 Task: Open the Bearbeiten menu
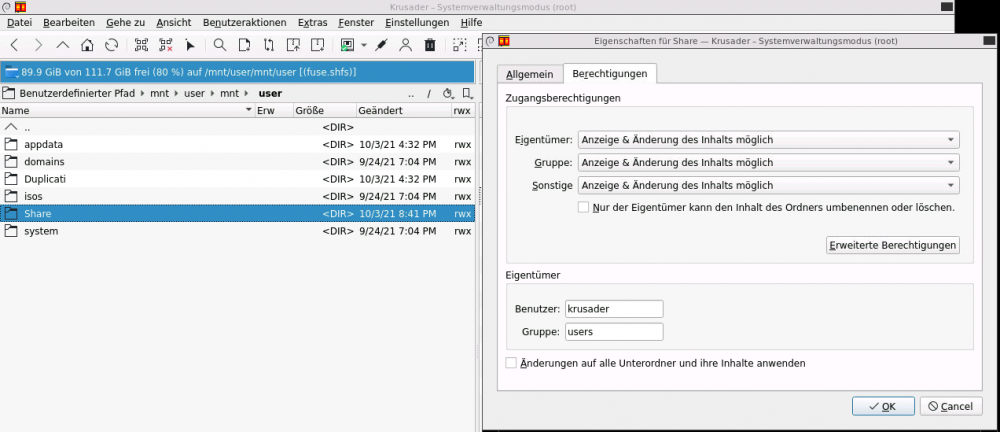click(69, 22)
